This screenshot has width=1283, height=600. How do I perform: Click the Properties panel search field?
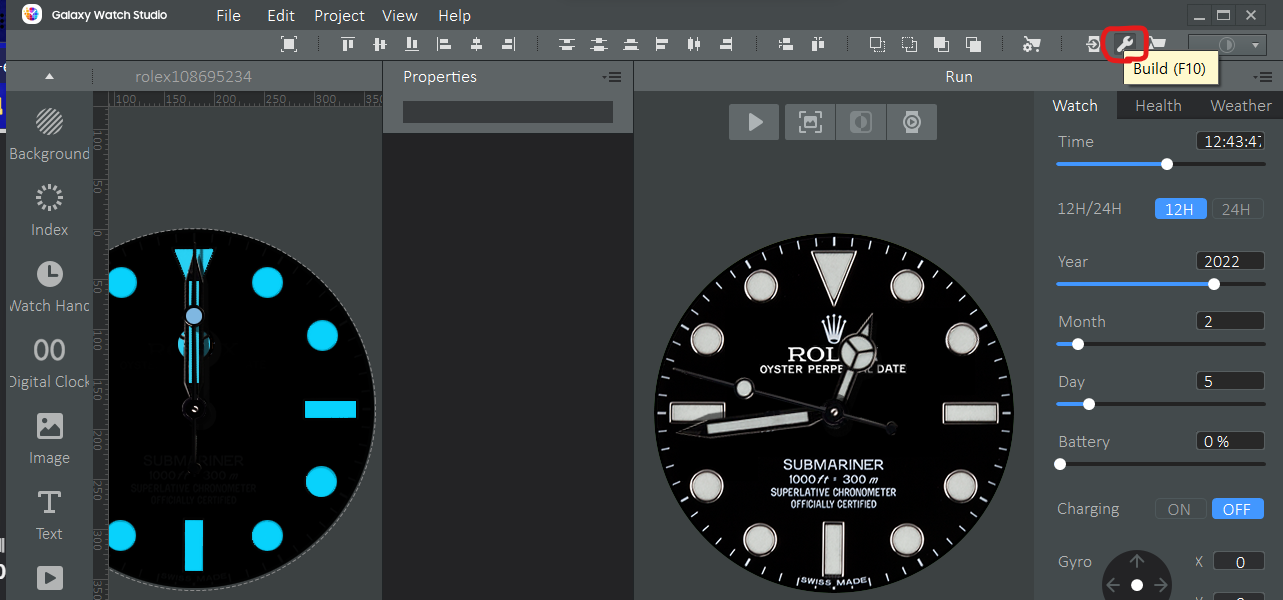point(508,112)
